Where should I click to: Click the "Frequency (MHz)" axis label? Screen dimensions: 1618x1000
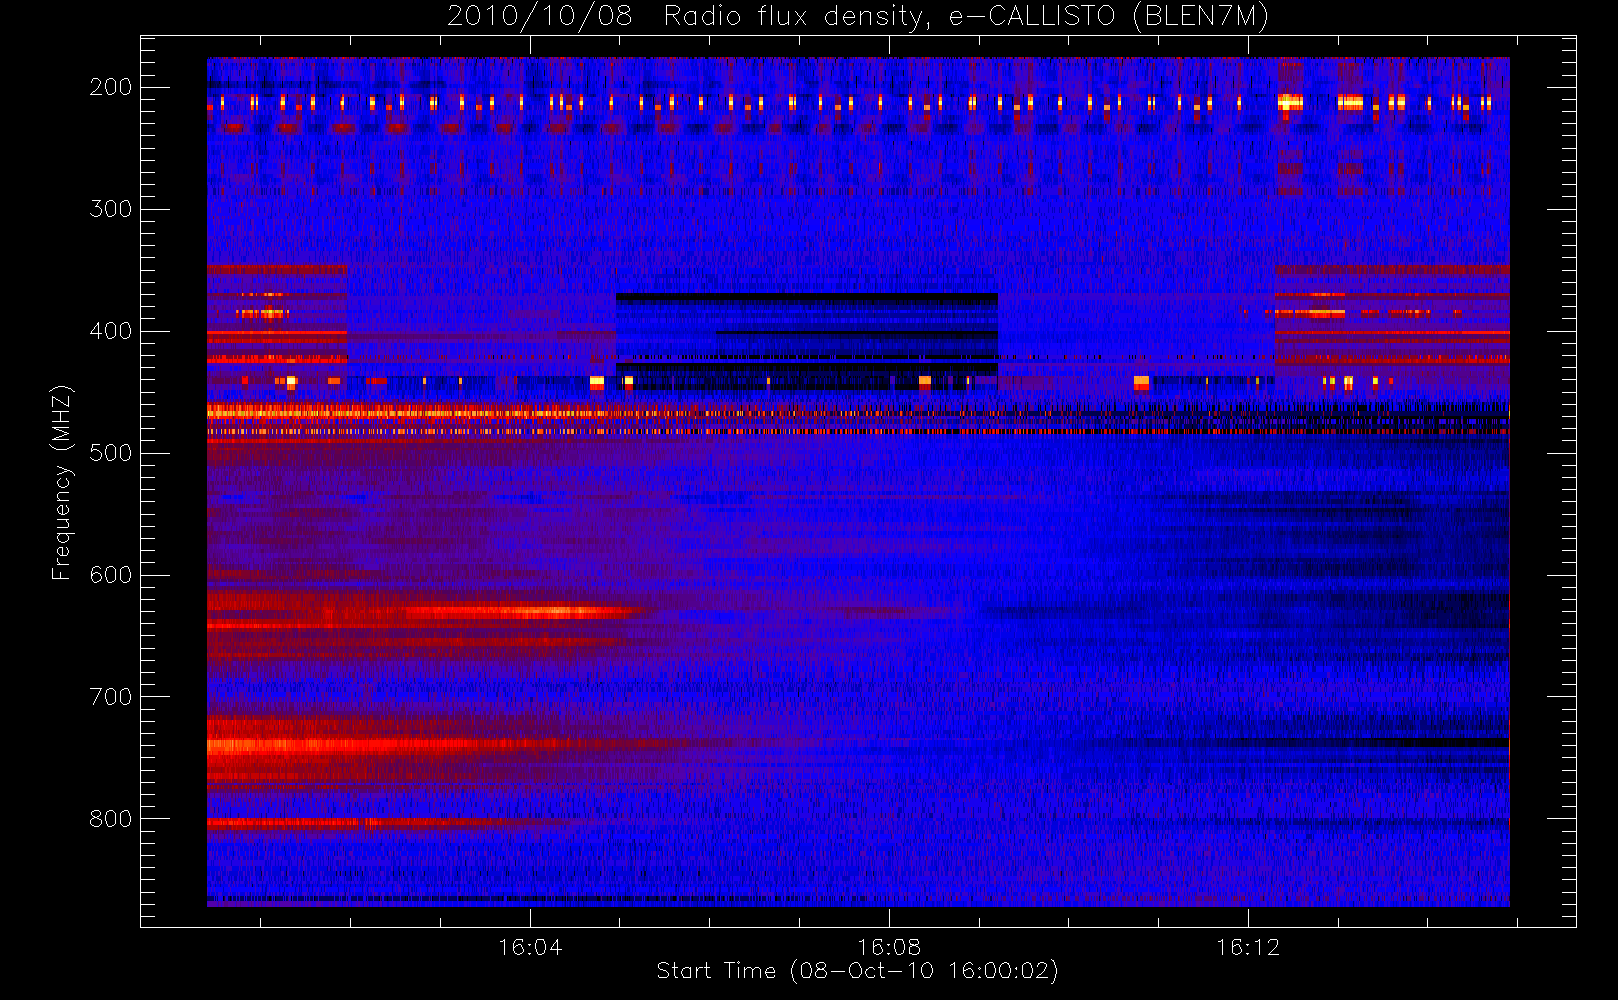tap(62, 482)
